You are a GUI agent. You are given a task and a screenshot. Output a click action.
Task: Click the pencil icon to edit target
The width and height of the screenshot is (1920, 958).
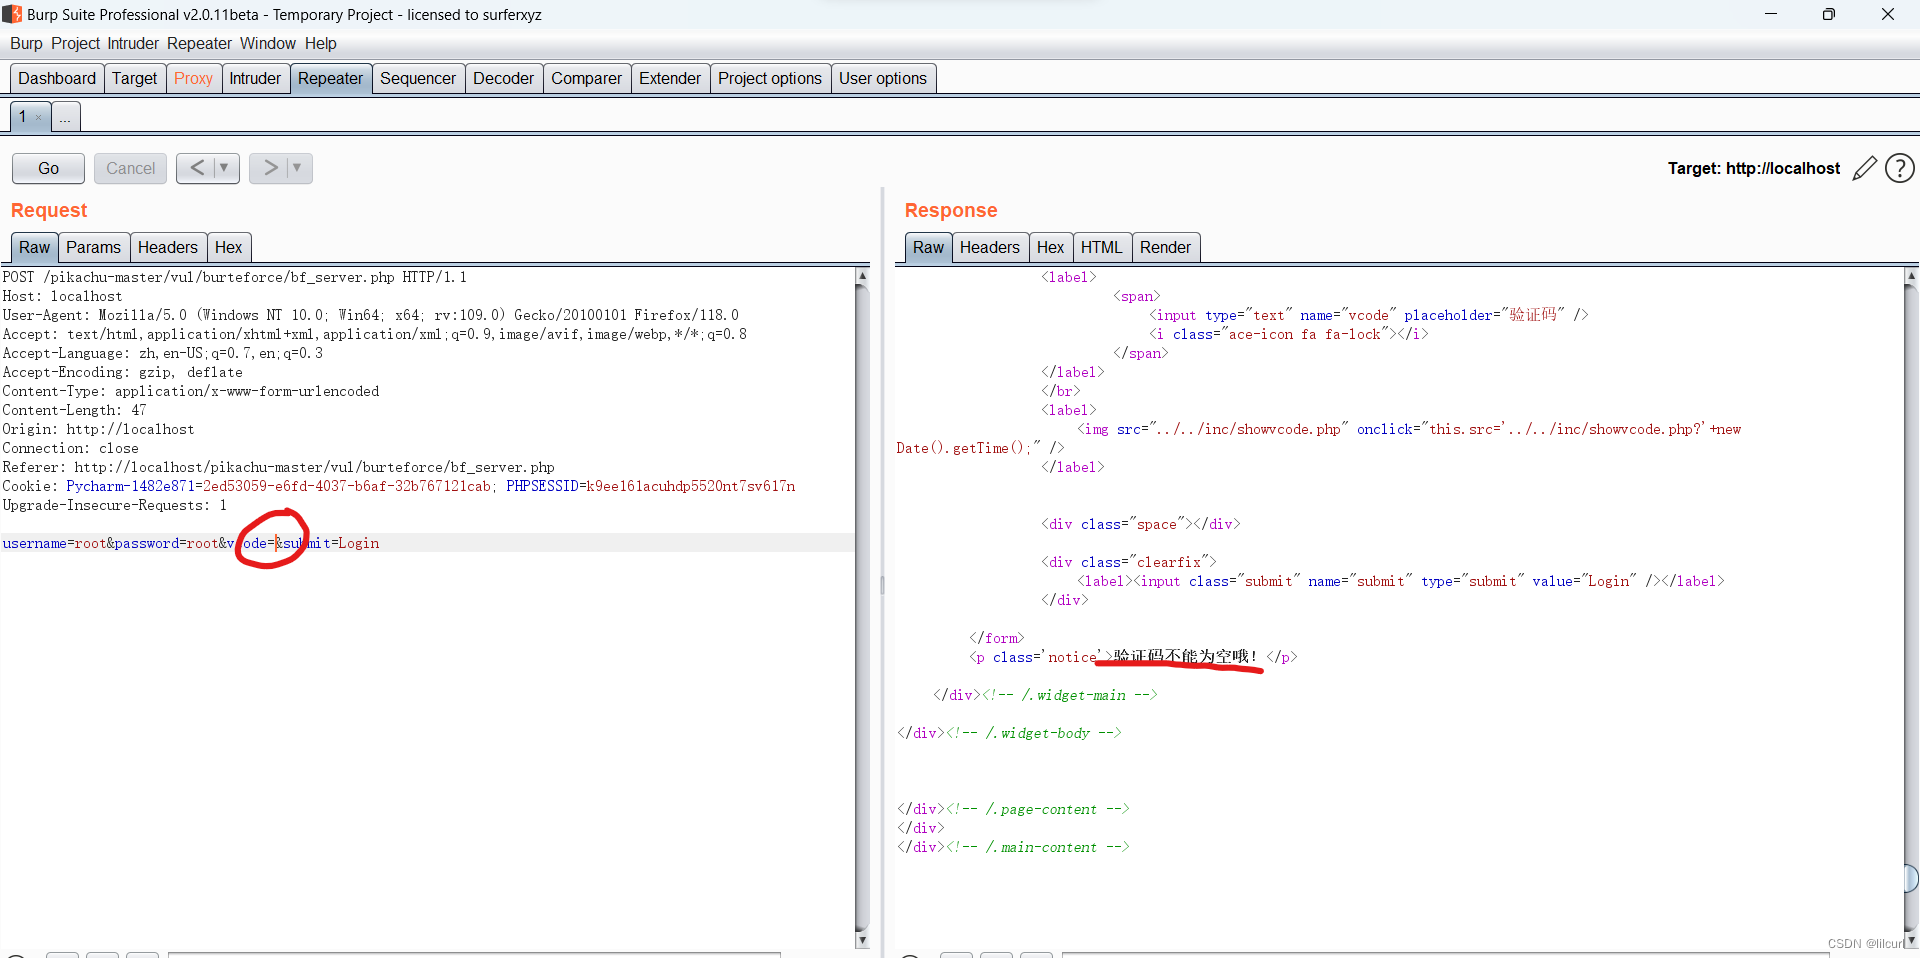click(x=1864, y=169)
